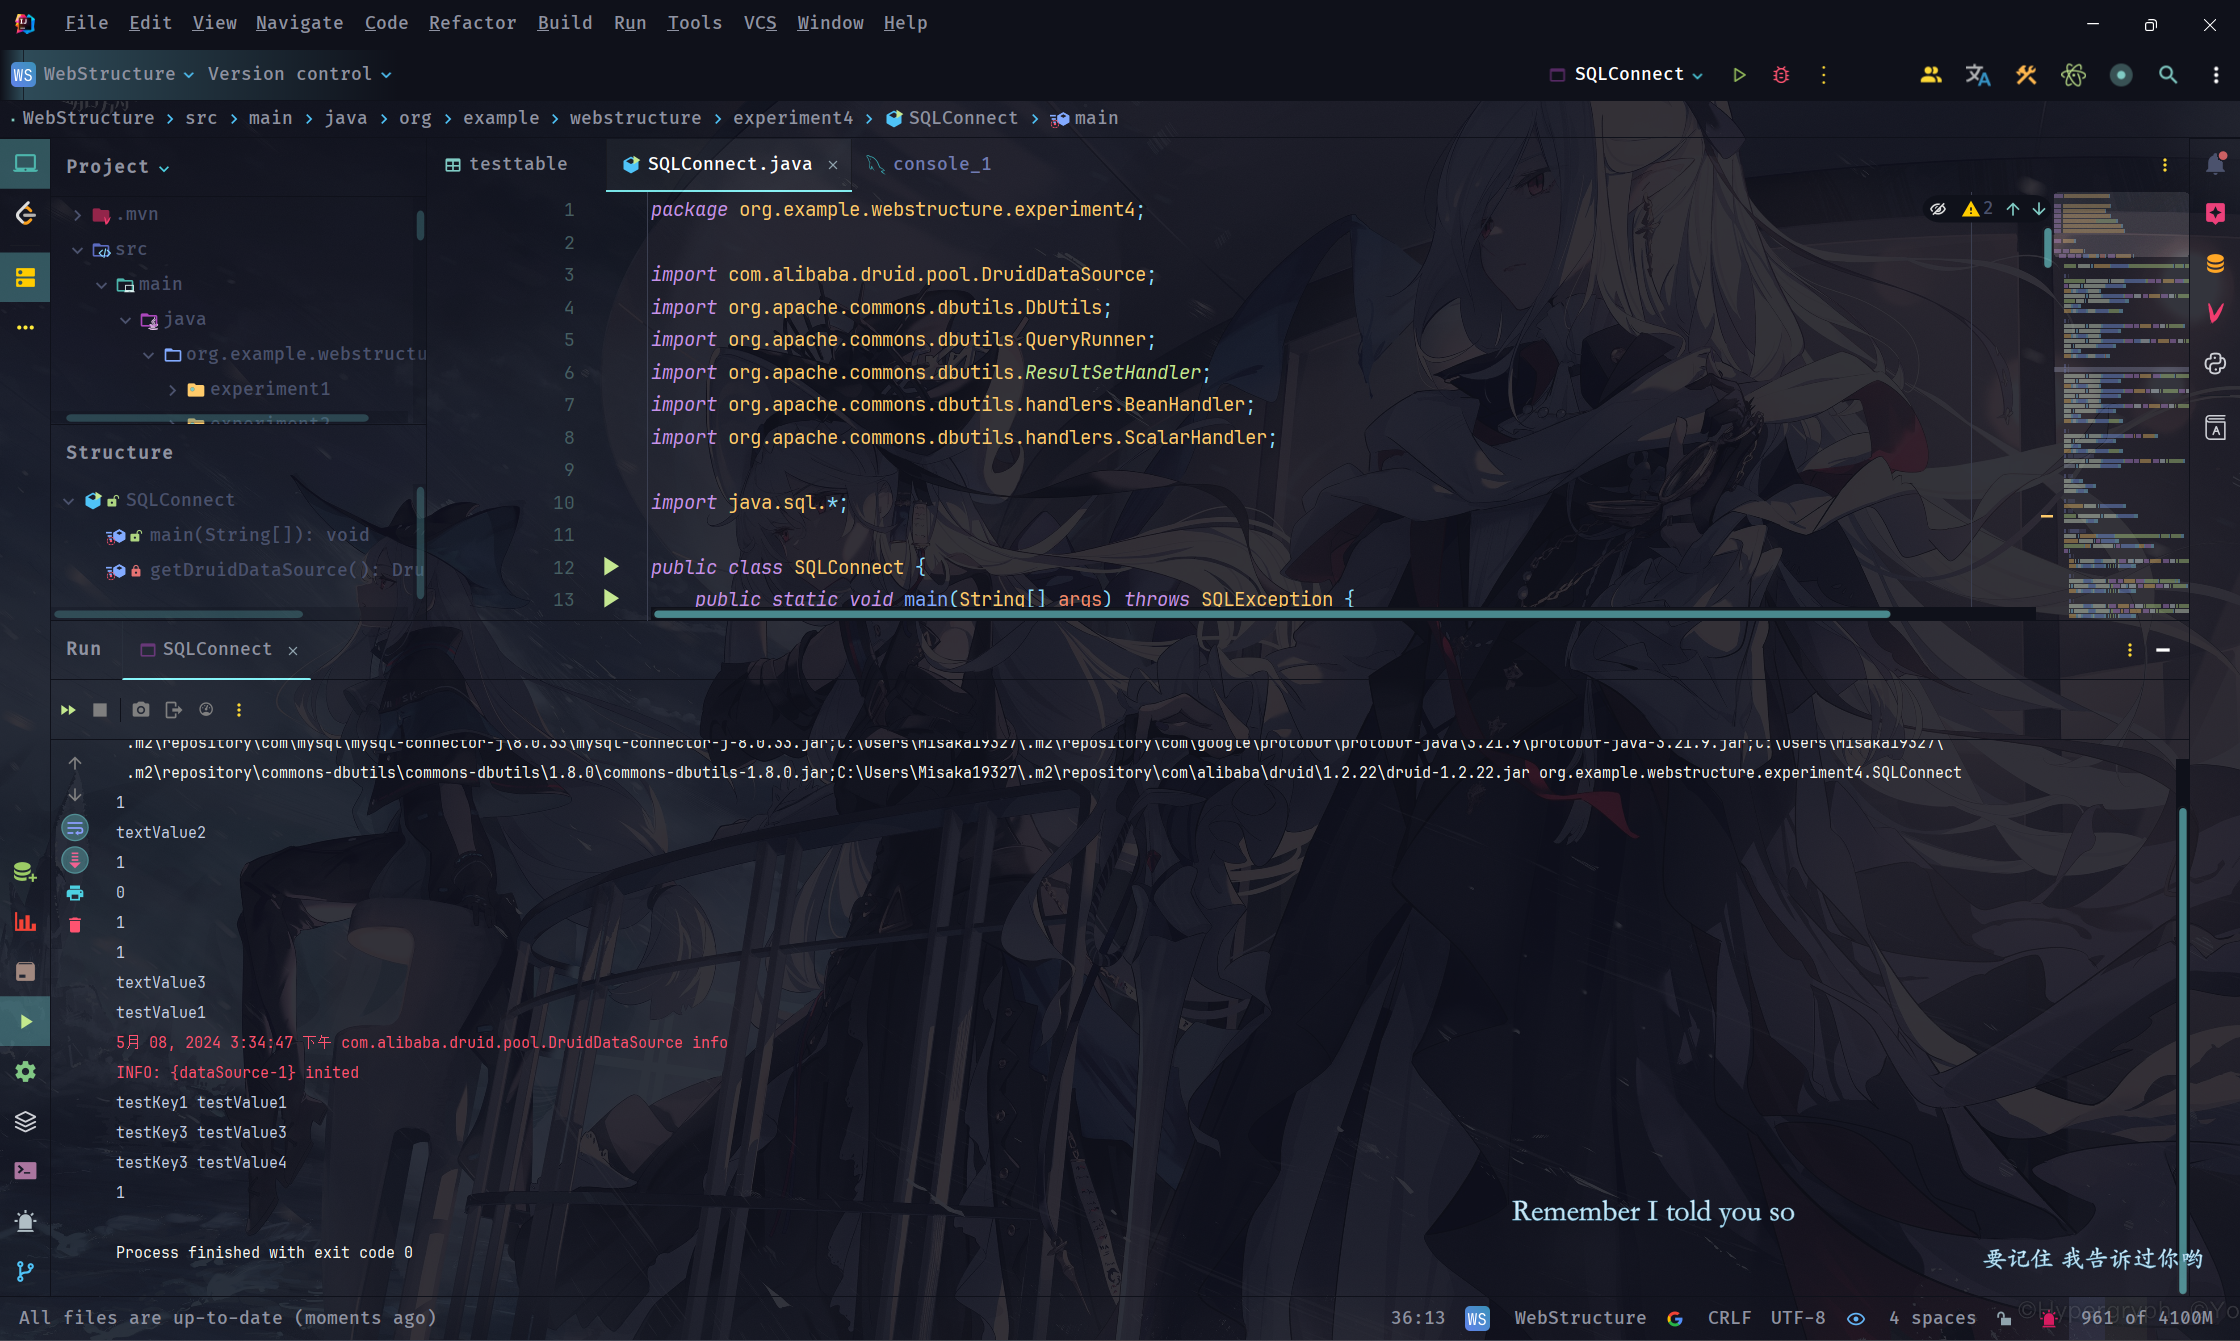Open the Git tool window icon
The image size is (2240, 1341).
click(25, 1271)
